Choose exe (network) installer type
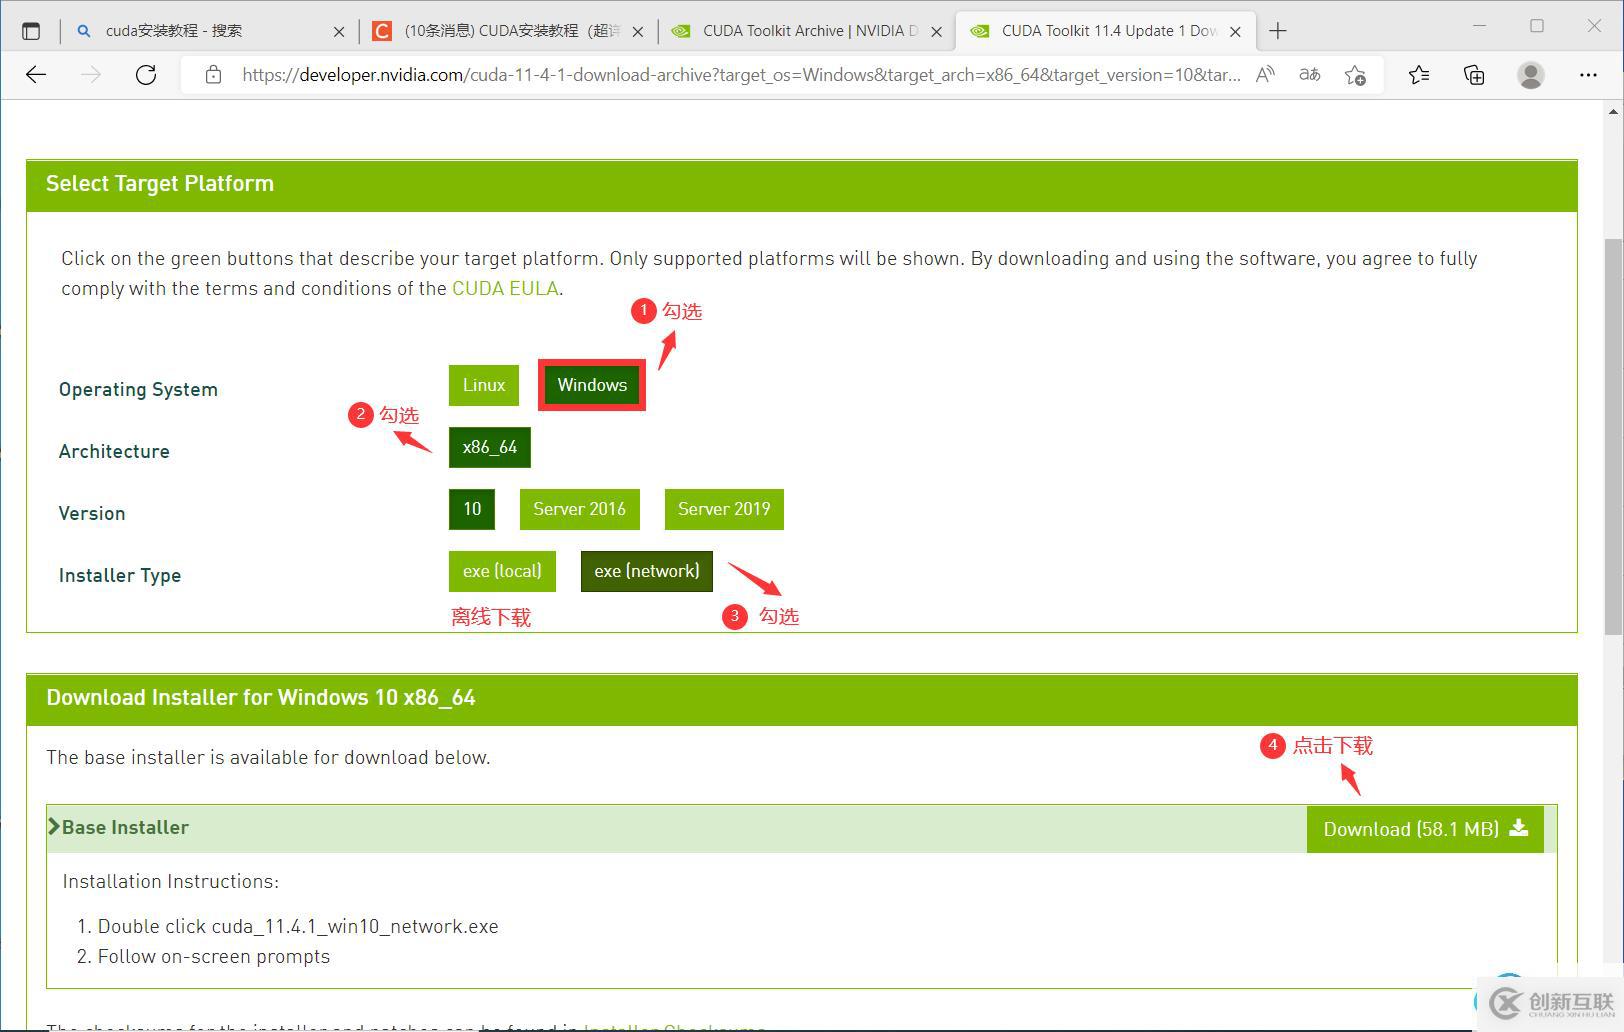The width and height of the screenshot is (1624, 1032). (647, 572)
